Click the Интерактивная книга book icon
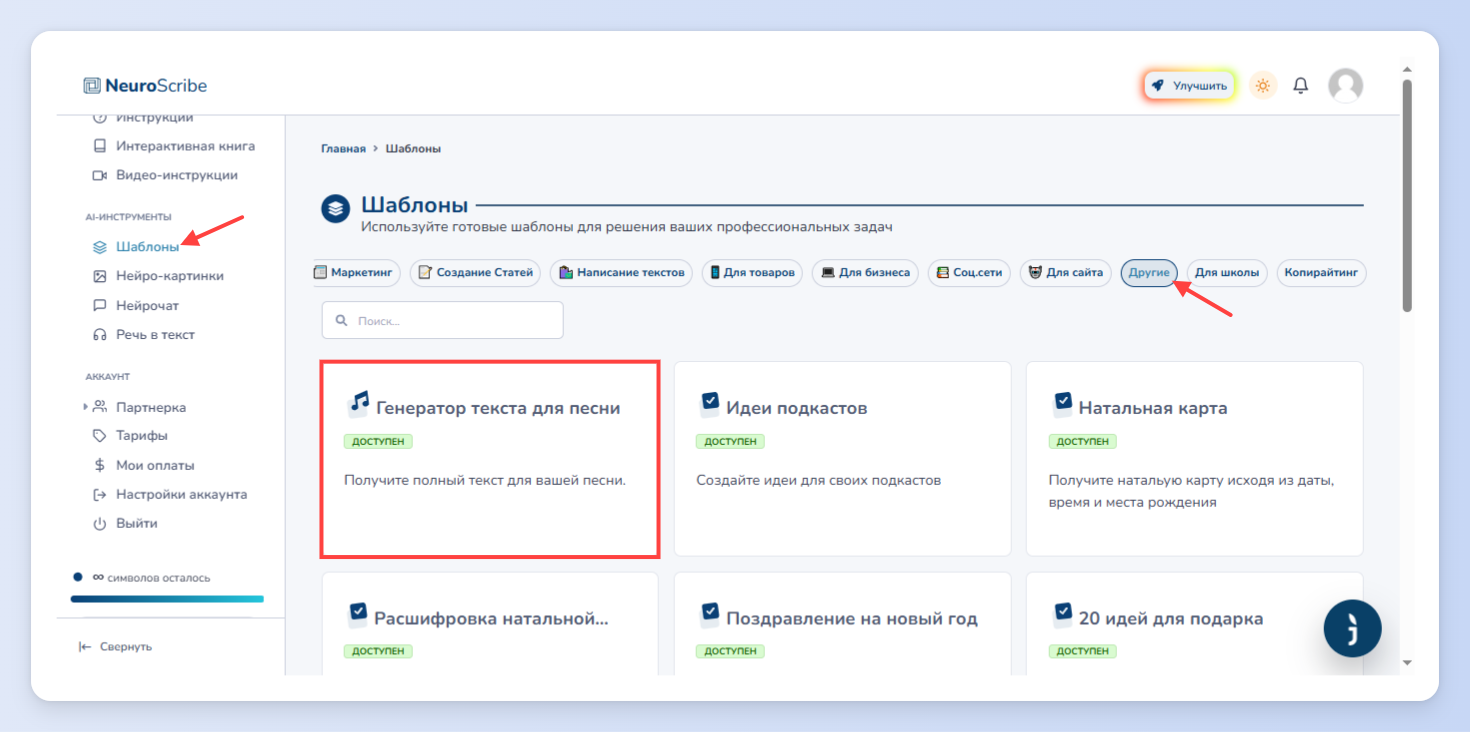 [x=99, y=146]
